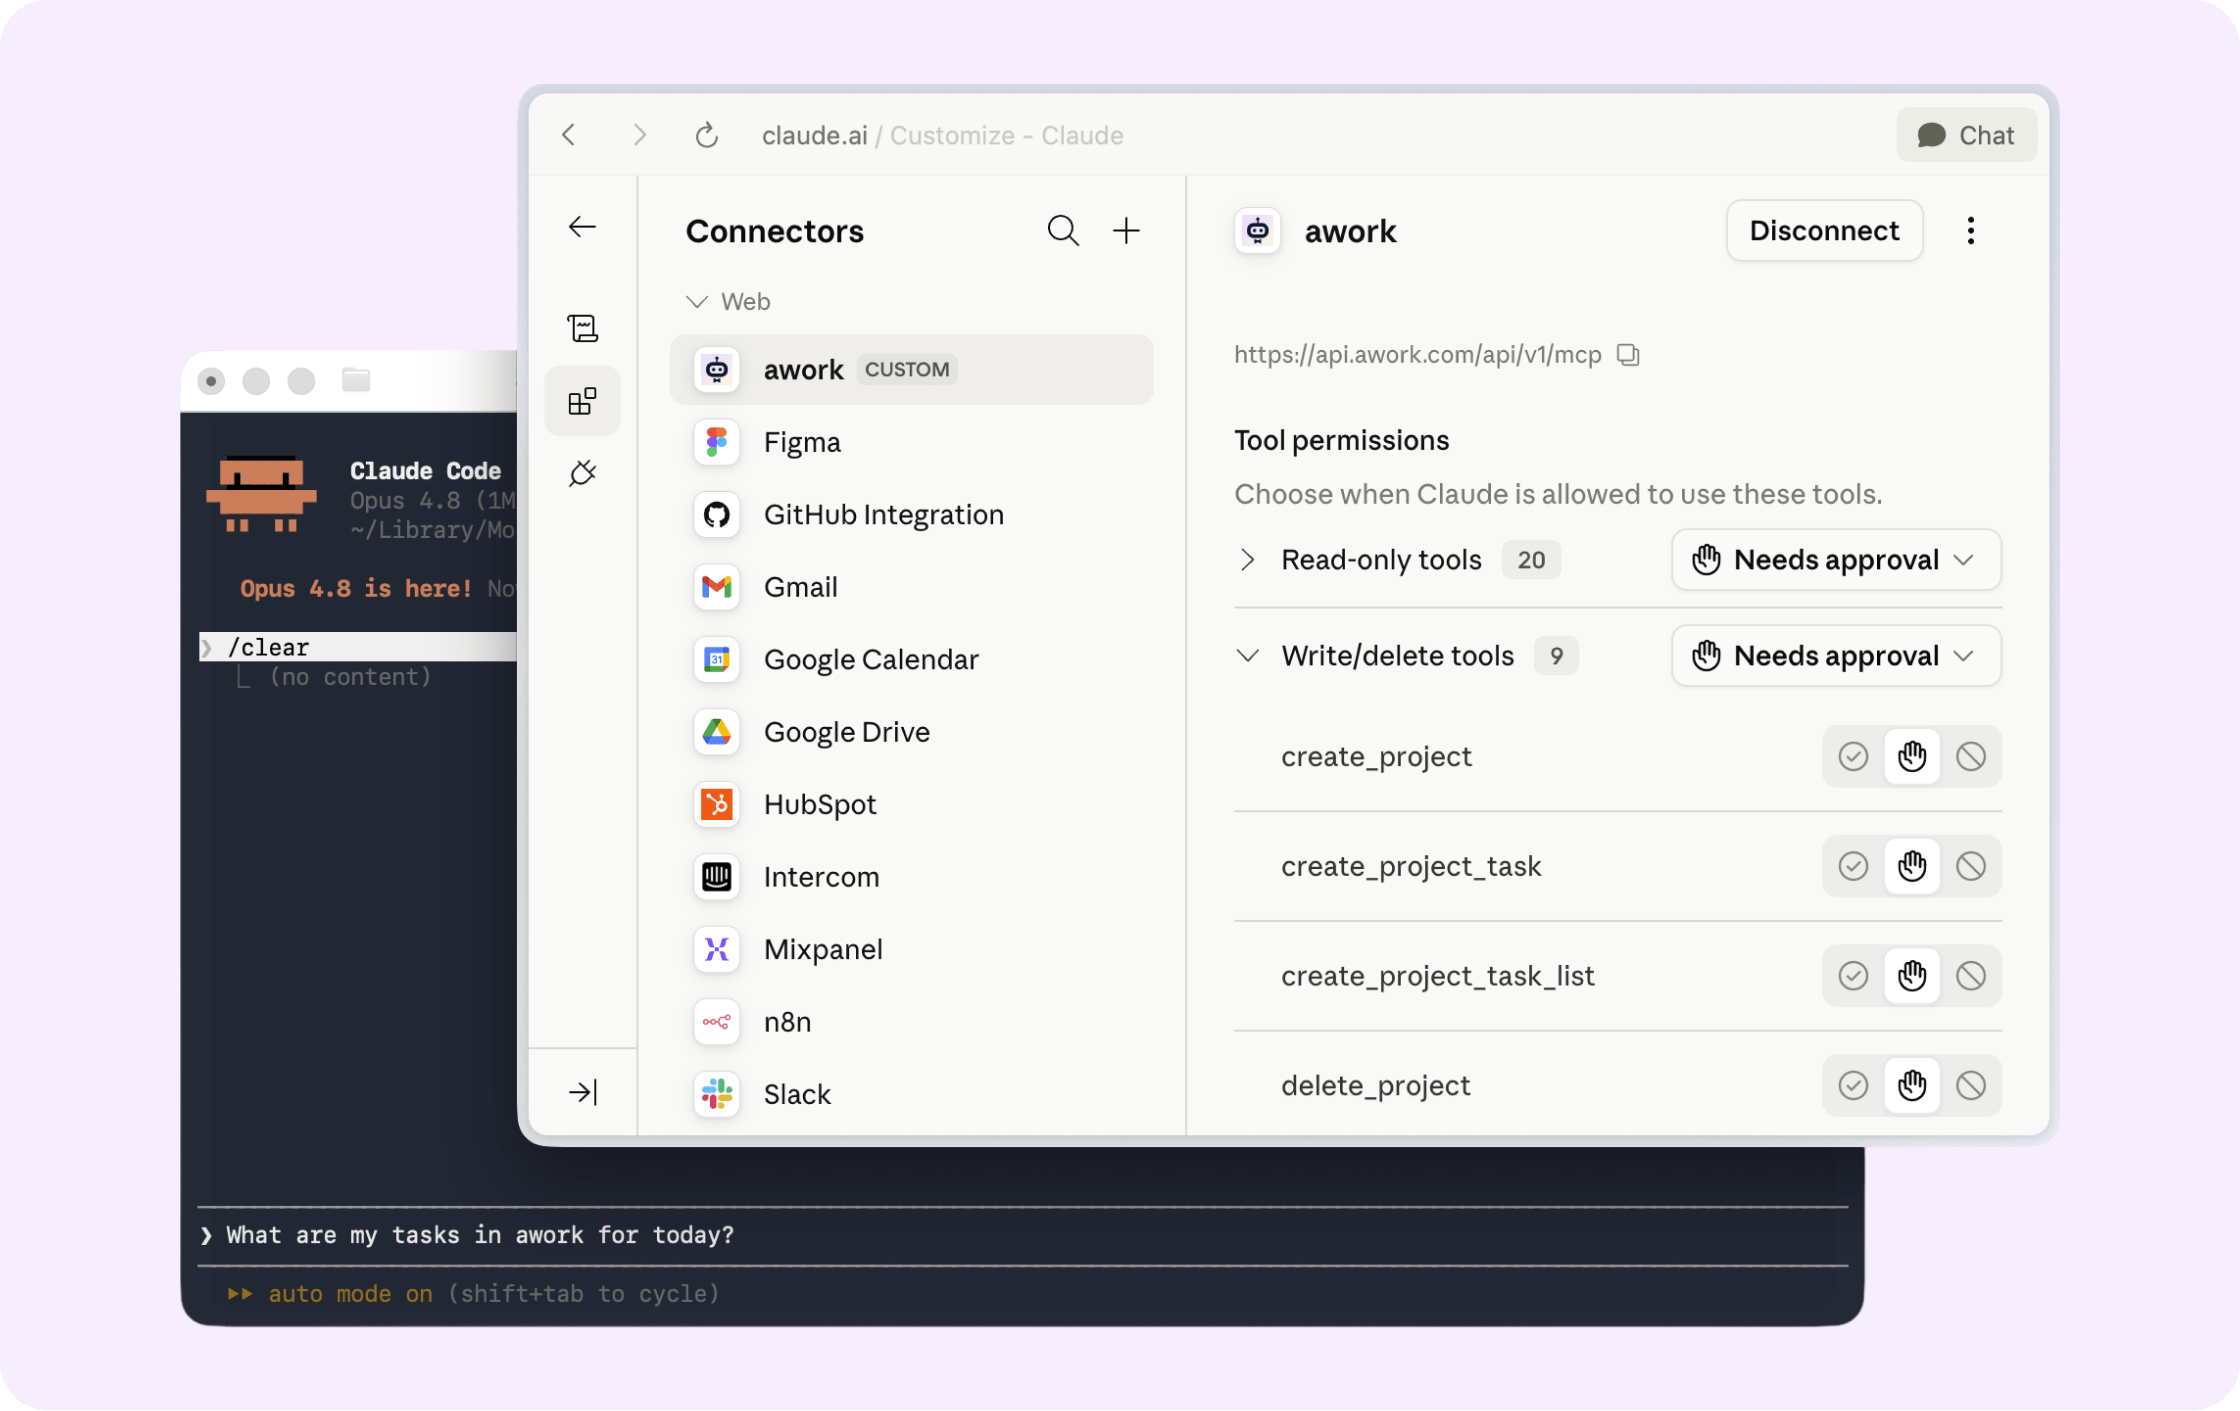Return with the sidebar back arrow
Screen dimensions: 2240x1411
point(582,227)
